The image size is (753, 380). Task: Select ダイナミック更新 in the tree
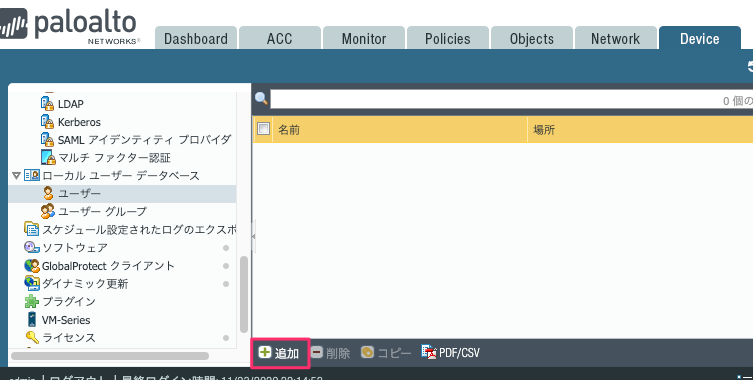tap(85, 283)
